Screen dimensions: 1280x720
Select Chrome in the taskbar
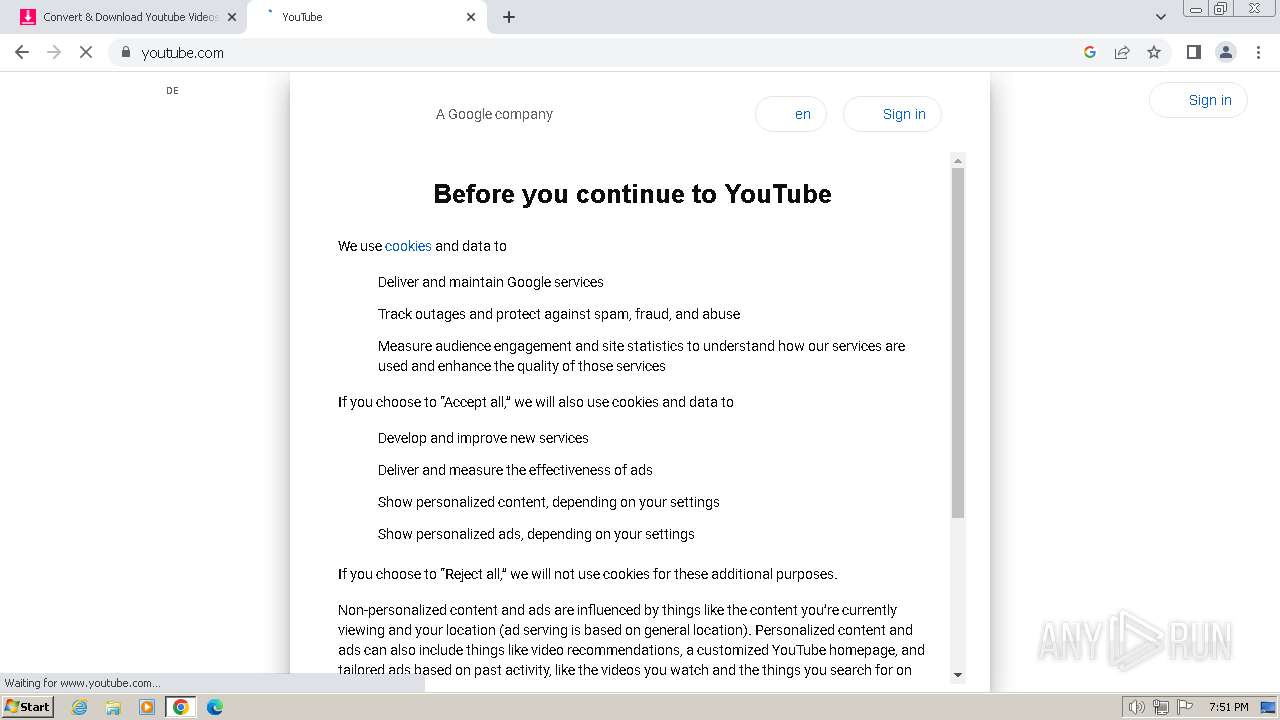click(181, 707)
